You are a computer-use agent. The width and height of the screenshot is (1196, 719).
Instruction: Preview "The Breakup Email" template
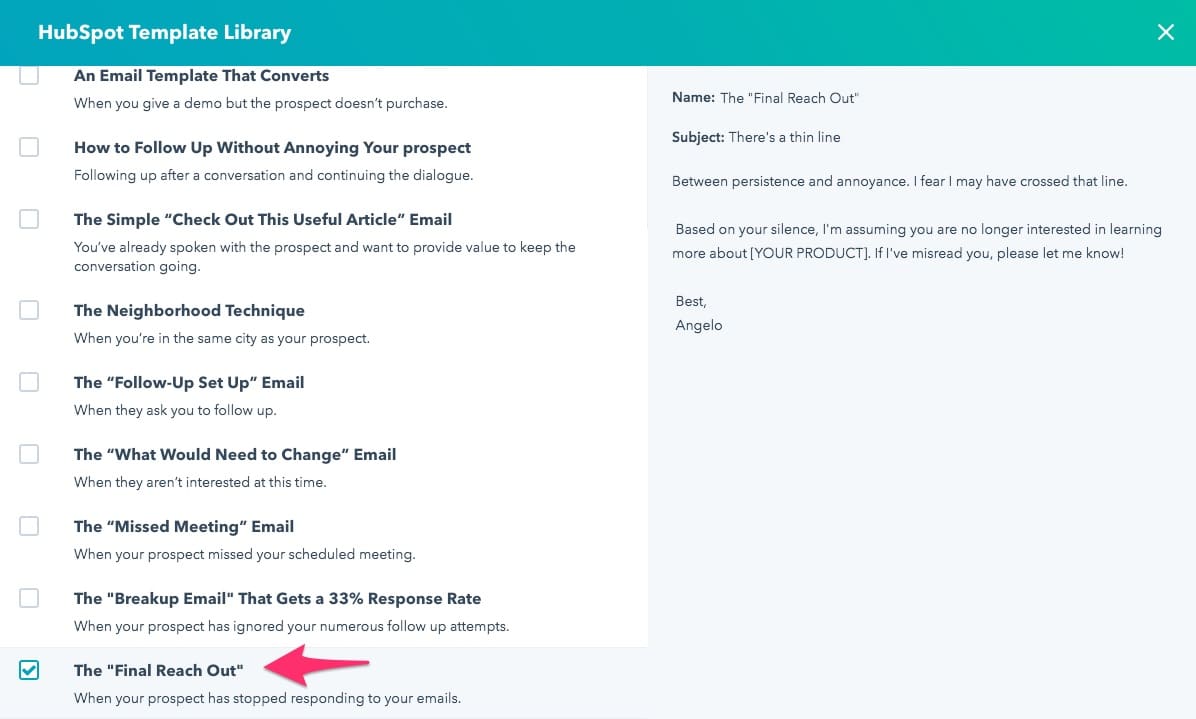tap(277, 598)
